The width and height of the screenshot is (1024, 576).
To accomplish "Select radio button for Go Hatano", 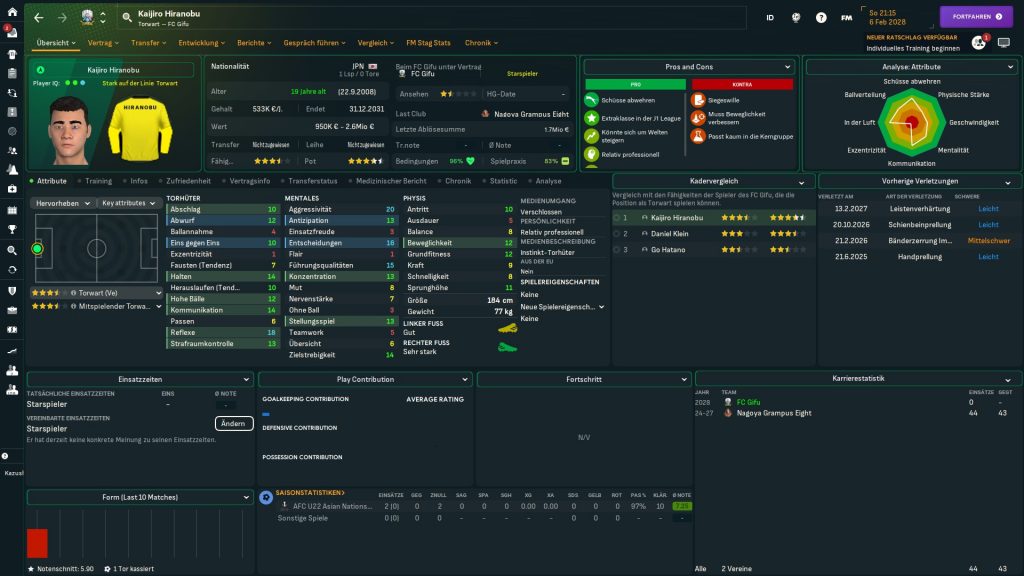I will click(x=617, y=249).
